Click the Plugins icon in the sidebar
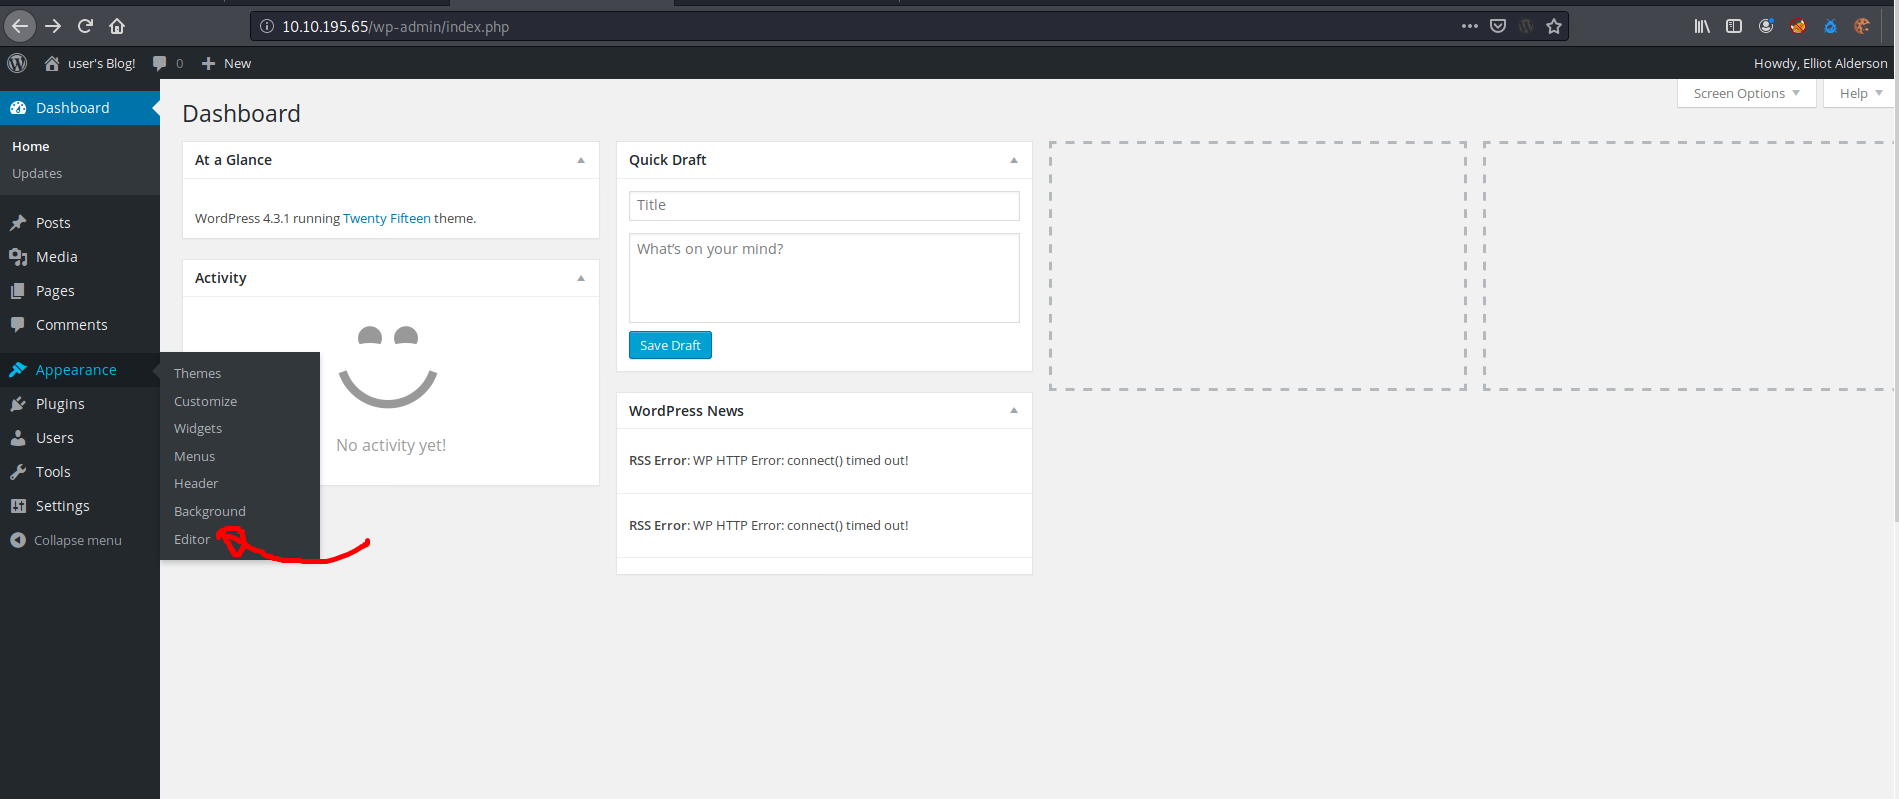The width and height of the screenshot is (1899, 799). (x=18, y=404)
